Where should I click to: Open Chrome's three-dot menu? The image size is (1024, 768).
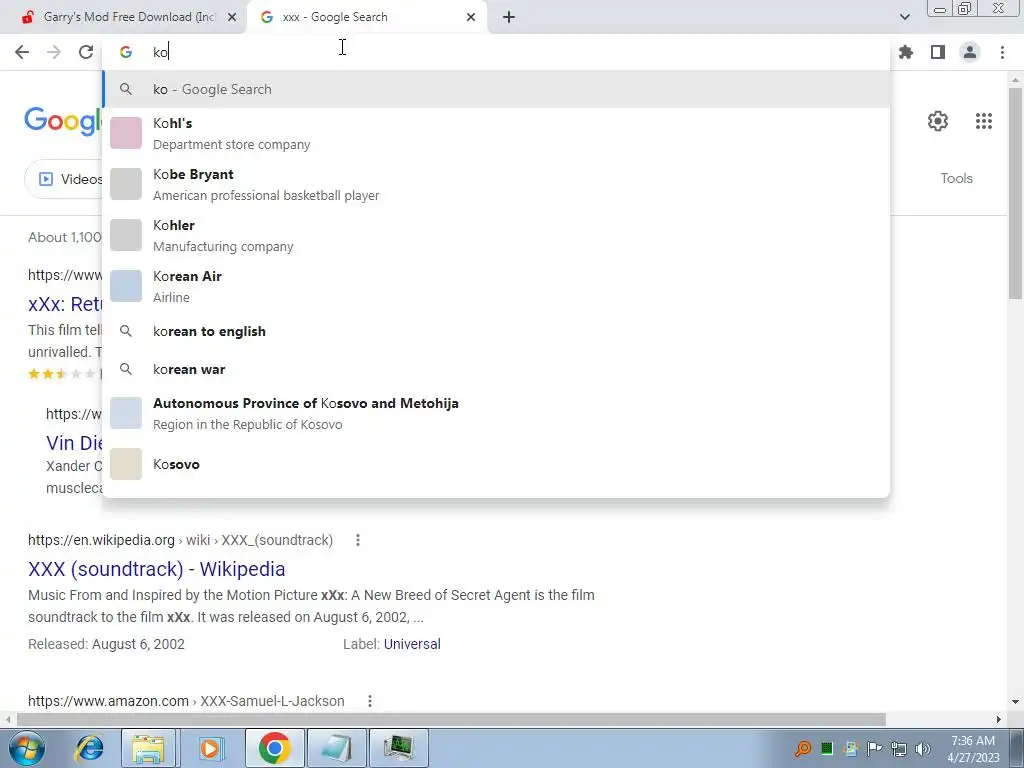coord(1002,52)
